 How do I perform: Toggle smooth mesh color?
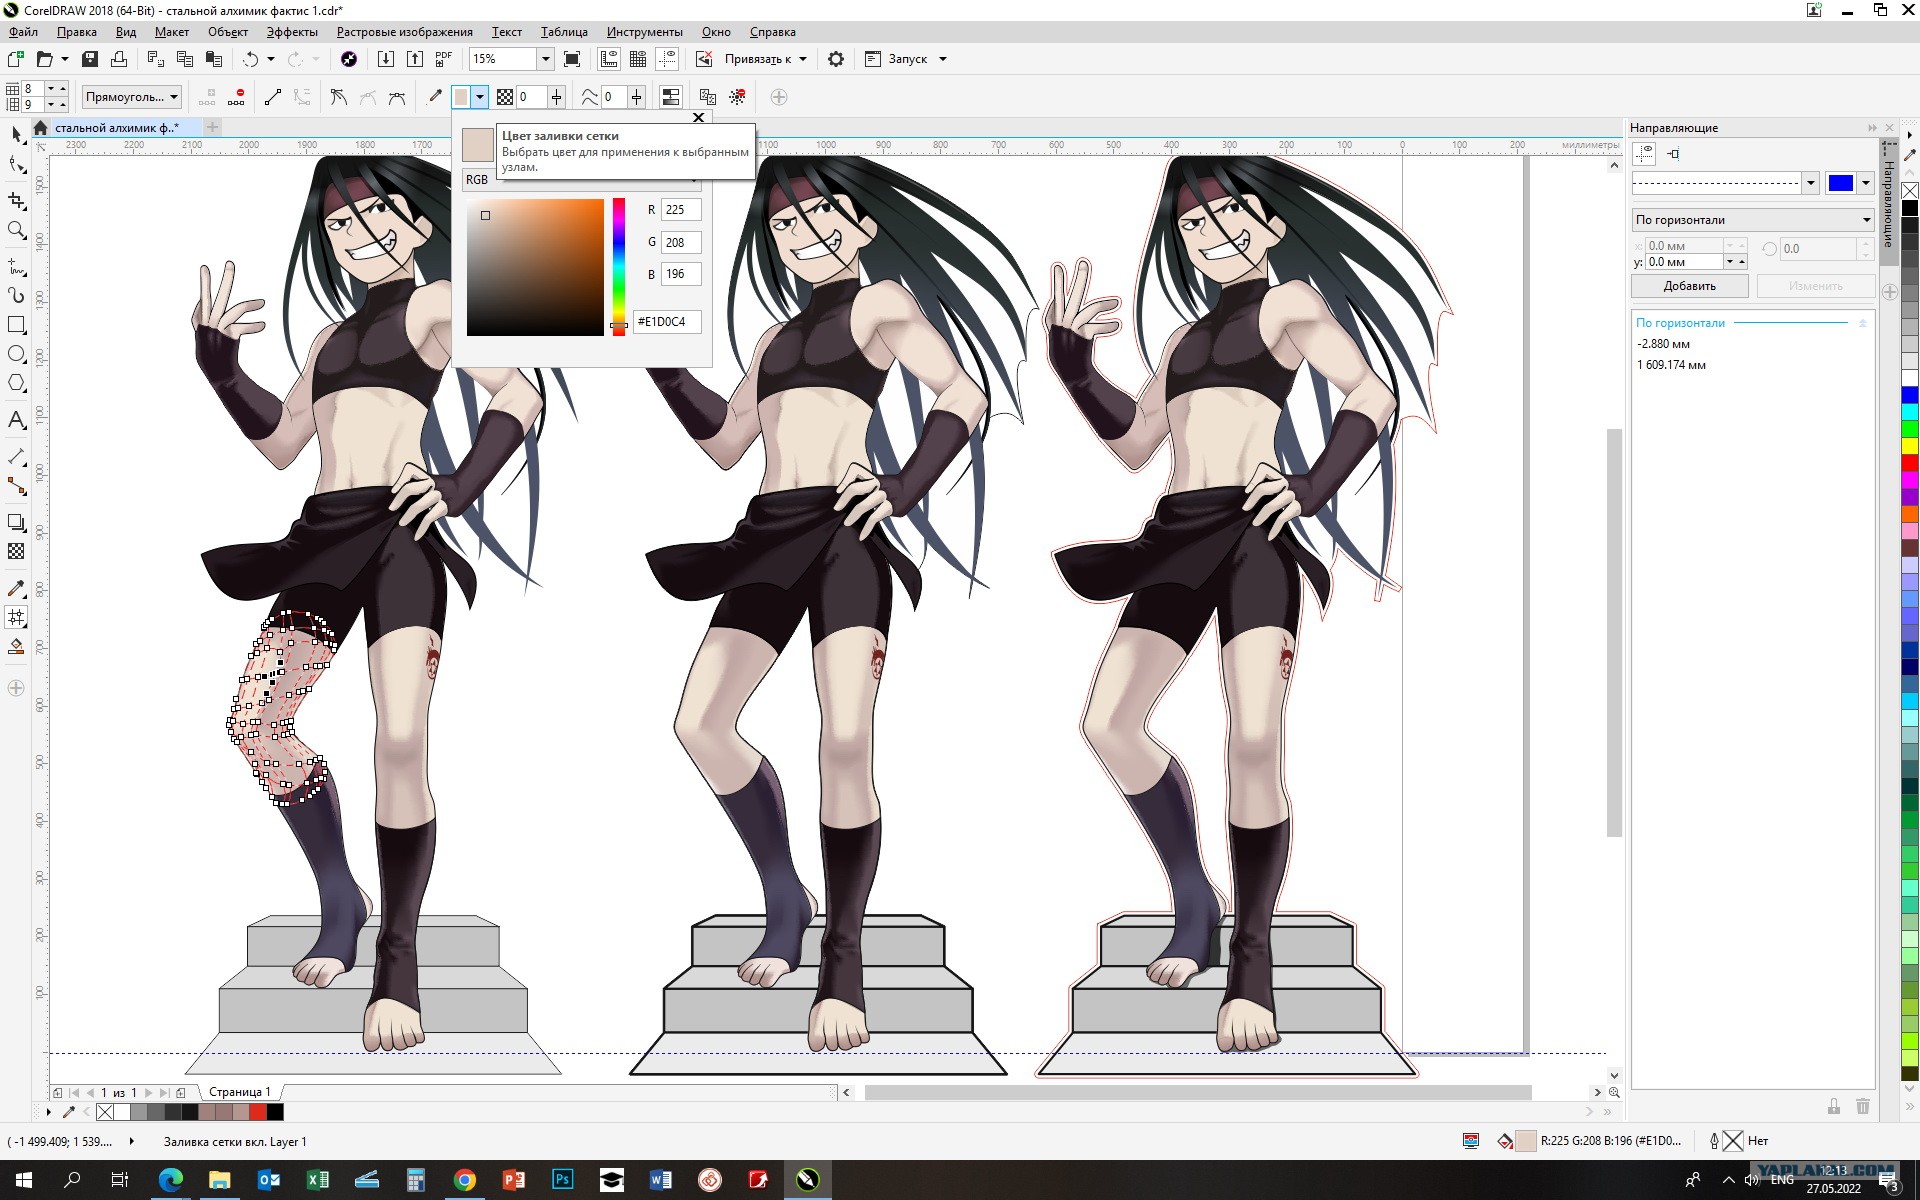click(671, 97)
